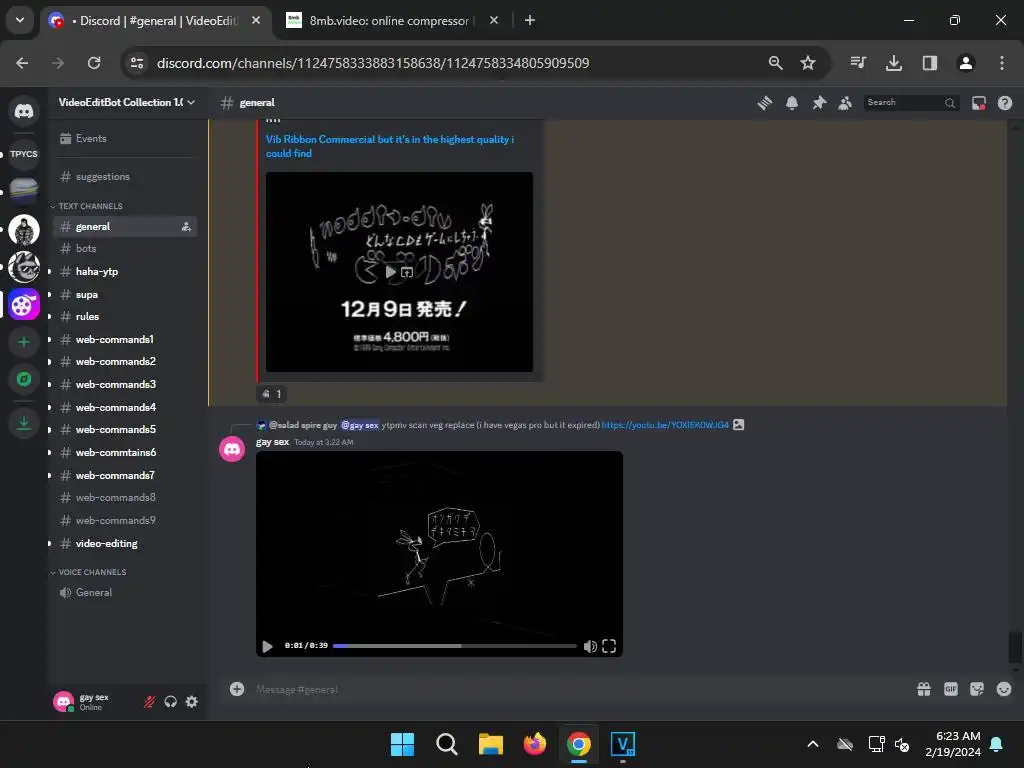This screenshot has width=1024, height=768.
Task: Open emoji picker
Action: pyautogui.click(x=1004, y=689)
